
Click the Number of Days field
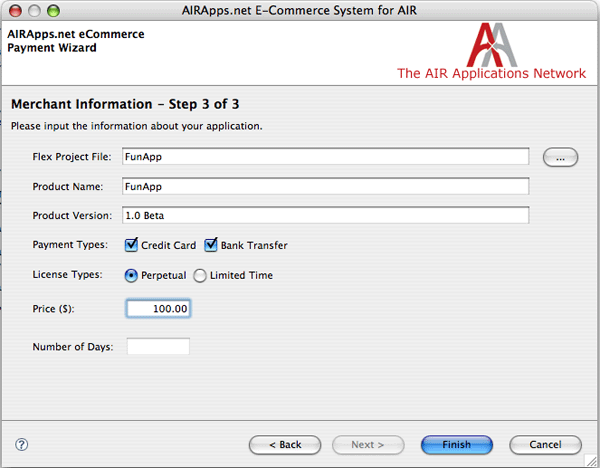[x=158, y=347]
